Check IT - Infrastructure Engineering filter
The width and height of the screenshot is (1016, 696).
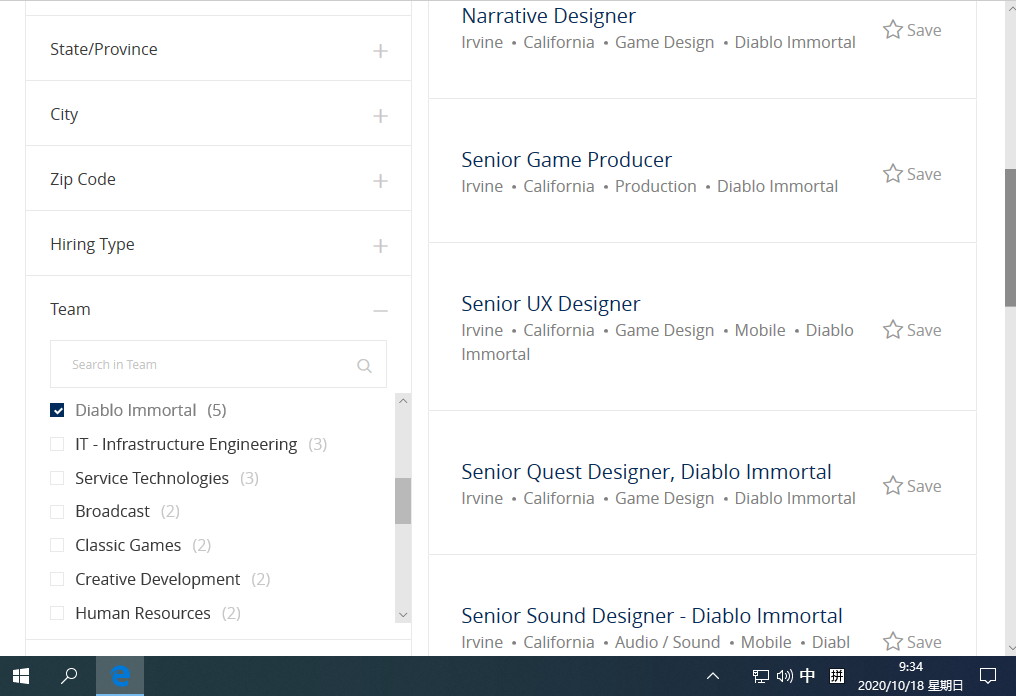pyautogui.click(x=57, y=444)
